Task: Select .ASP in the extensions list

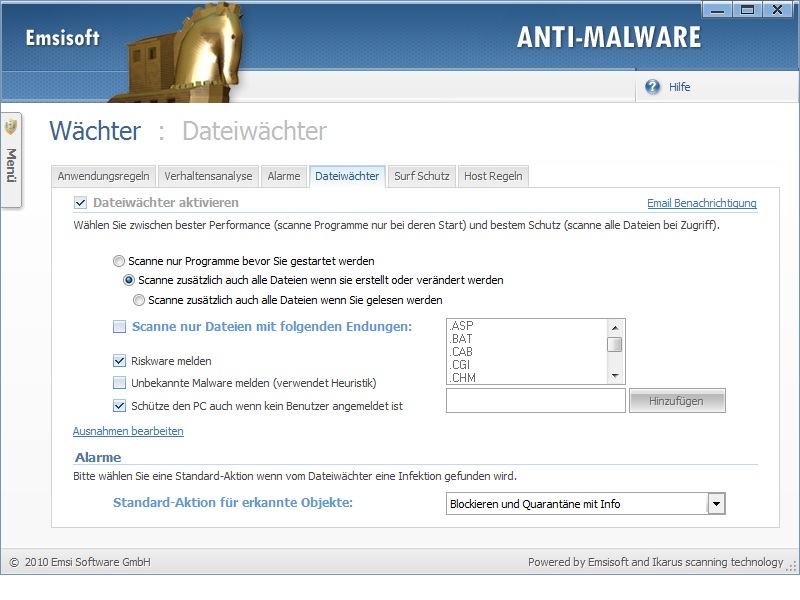Action: point(461,326)
